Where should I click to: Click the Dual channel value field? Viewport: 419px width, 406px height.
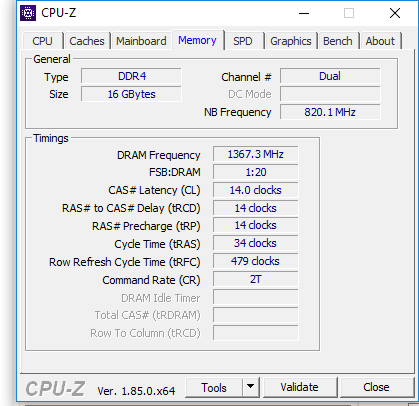[x=330, y=76]
